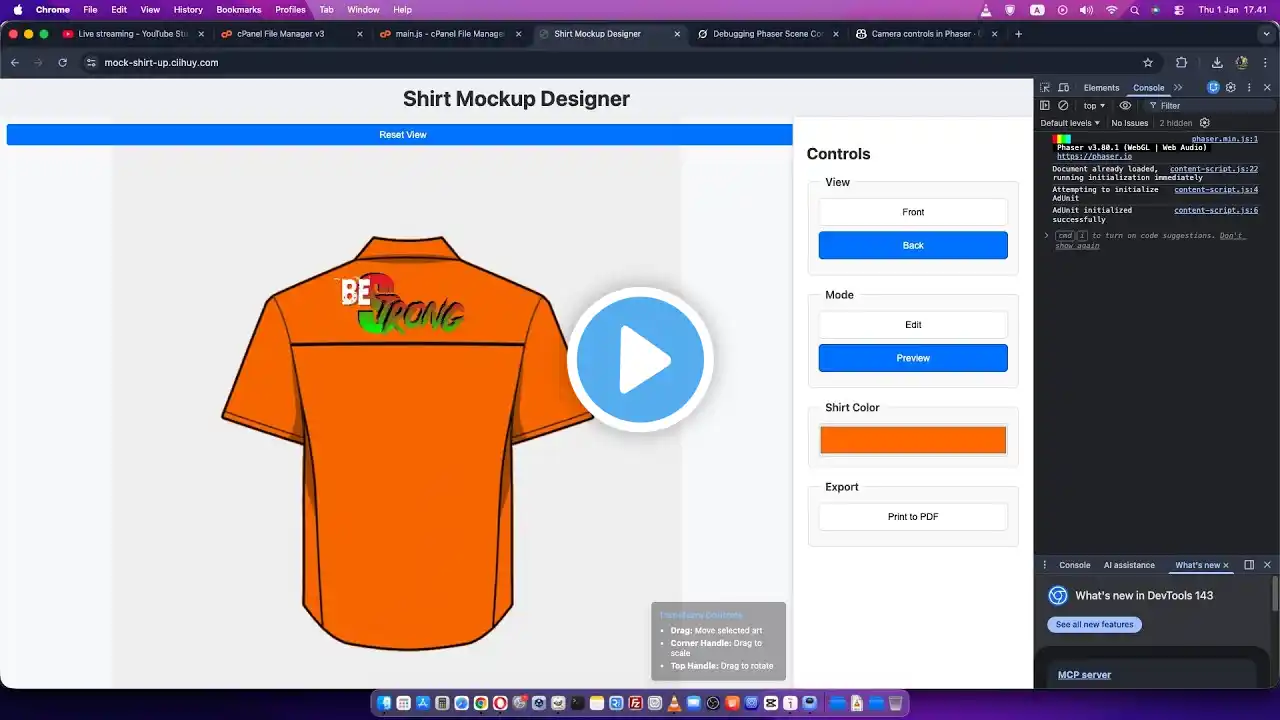Open Finder from the Dock

[385, 703]
